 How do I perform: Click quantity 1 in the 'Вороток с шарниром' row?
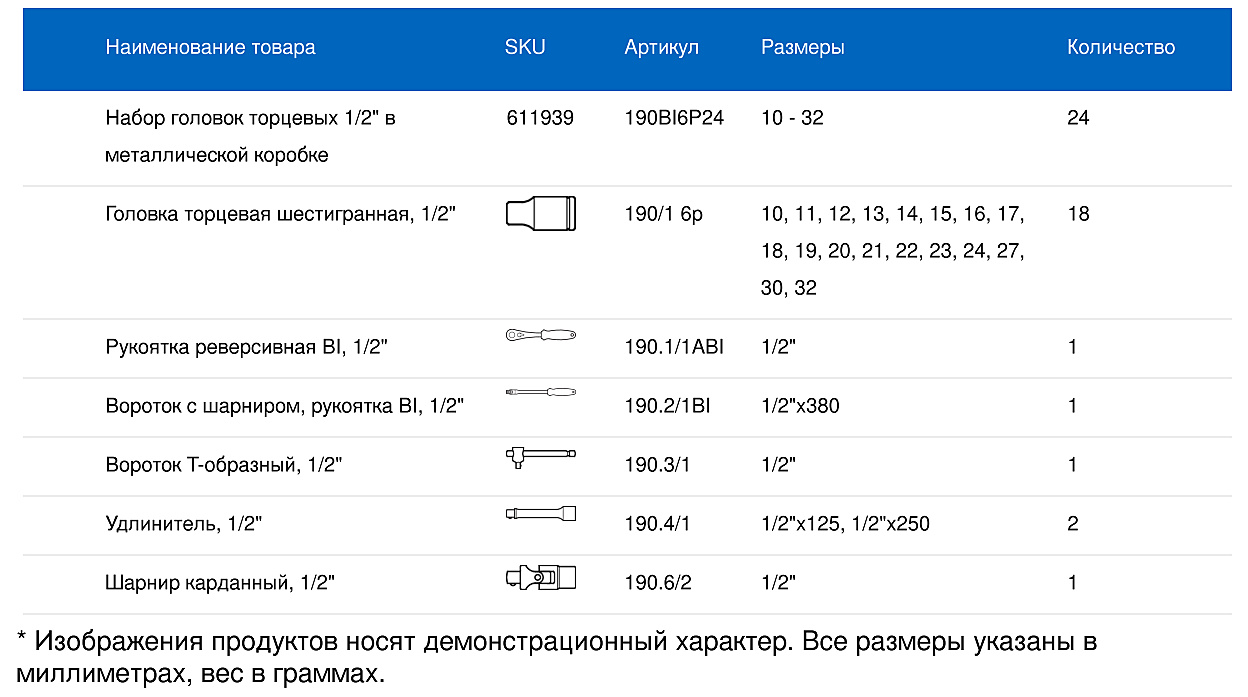pos(1072,407)
